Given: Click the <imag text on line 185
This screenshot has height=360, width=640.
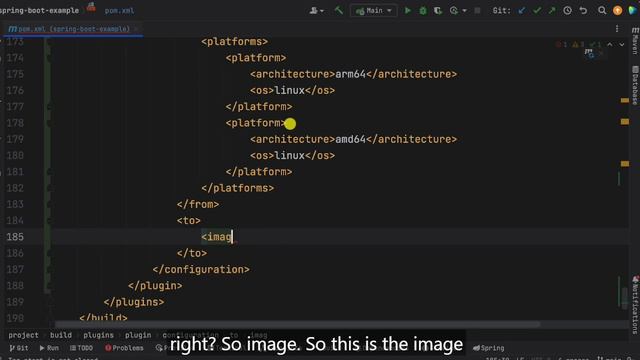Looking at the screenshot, I should (216, 237).
